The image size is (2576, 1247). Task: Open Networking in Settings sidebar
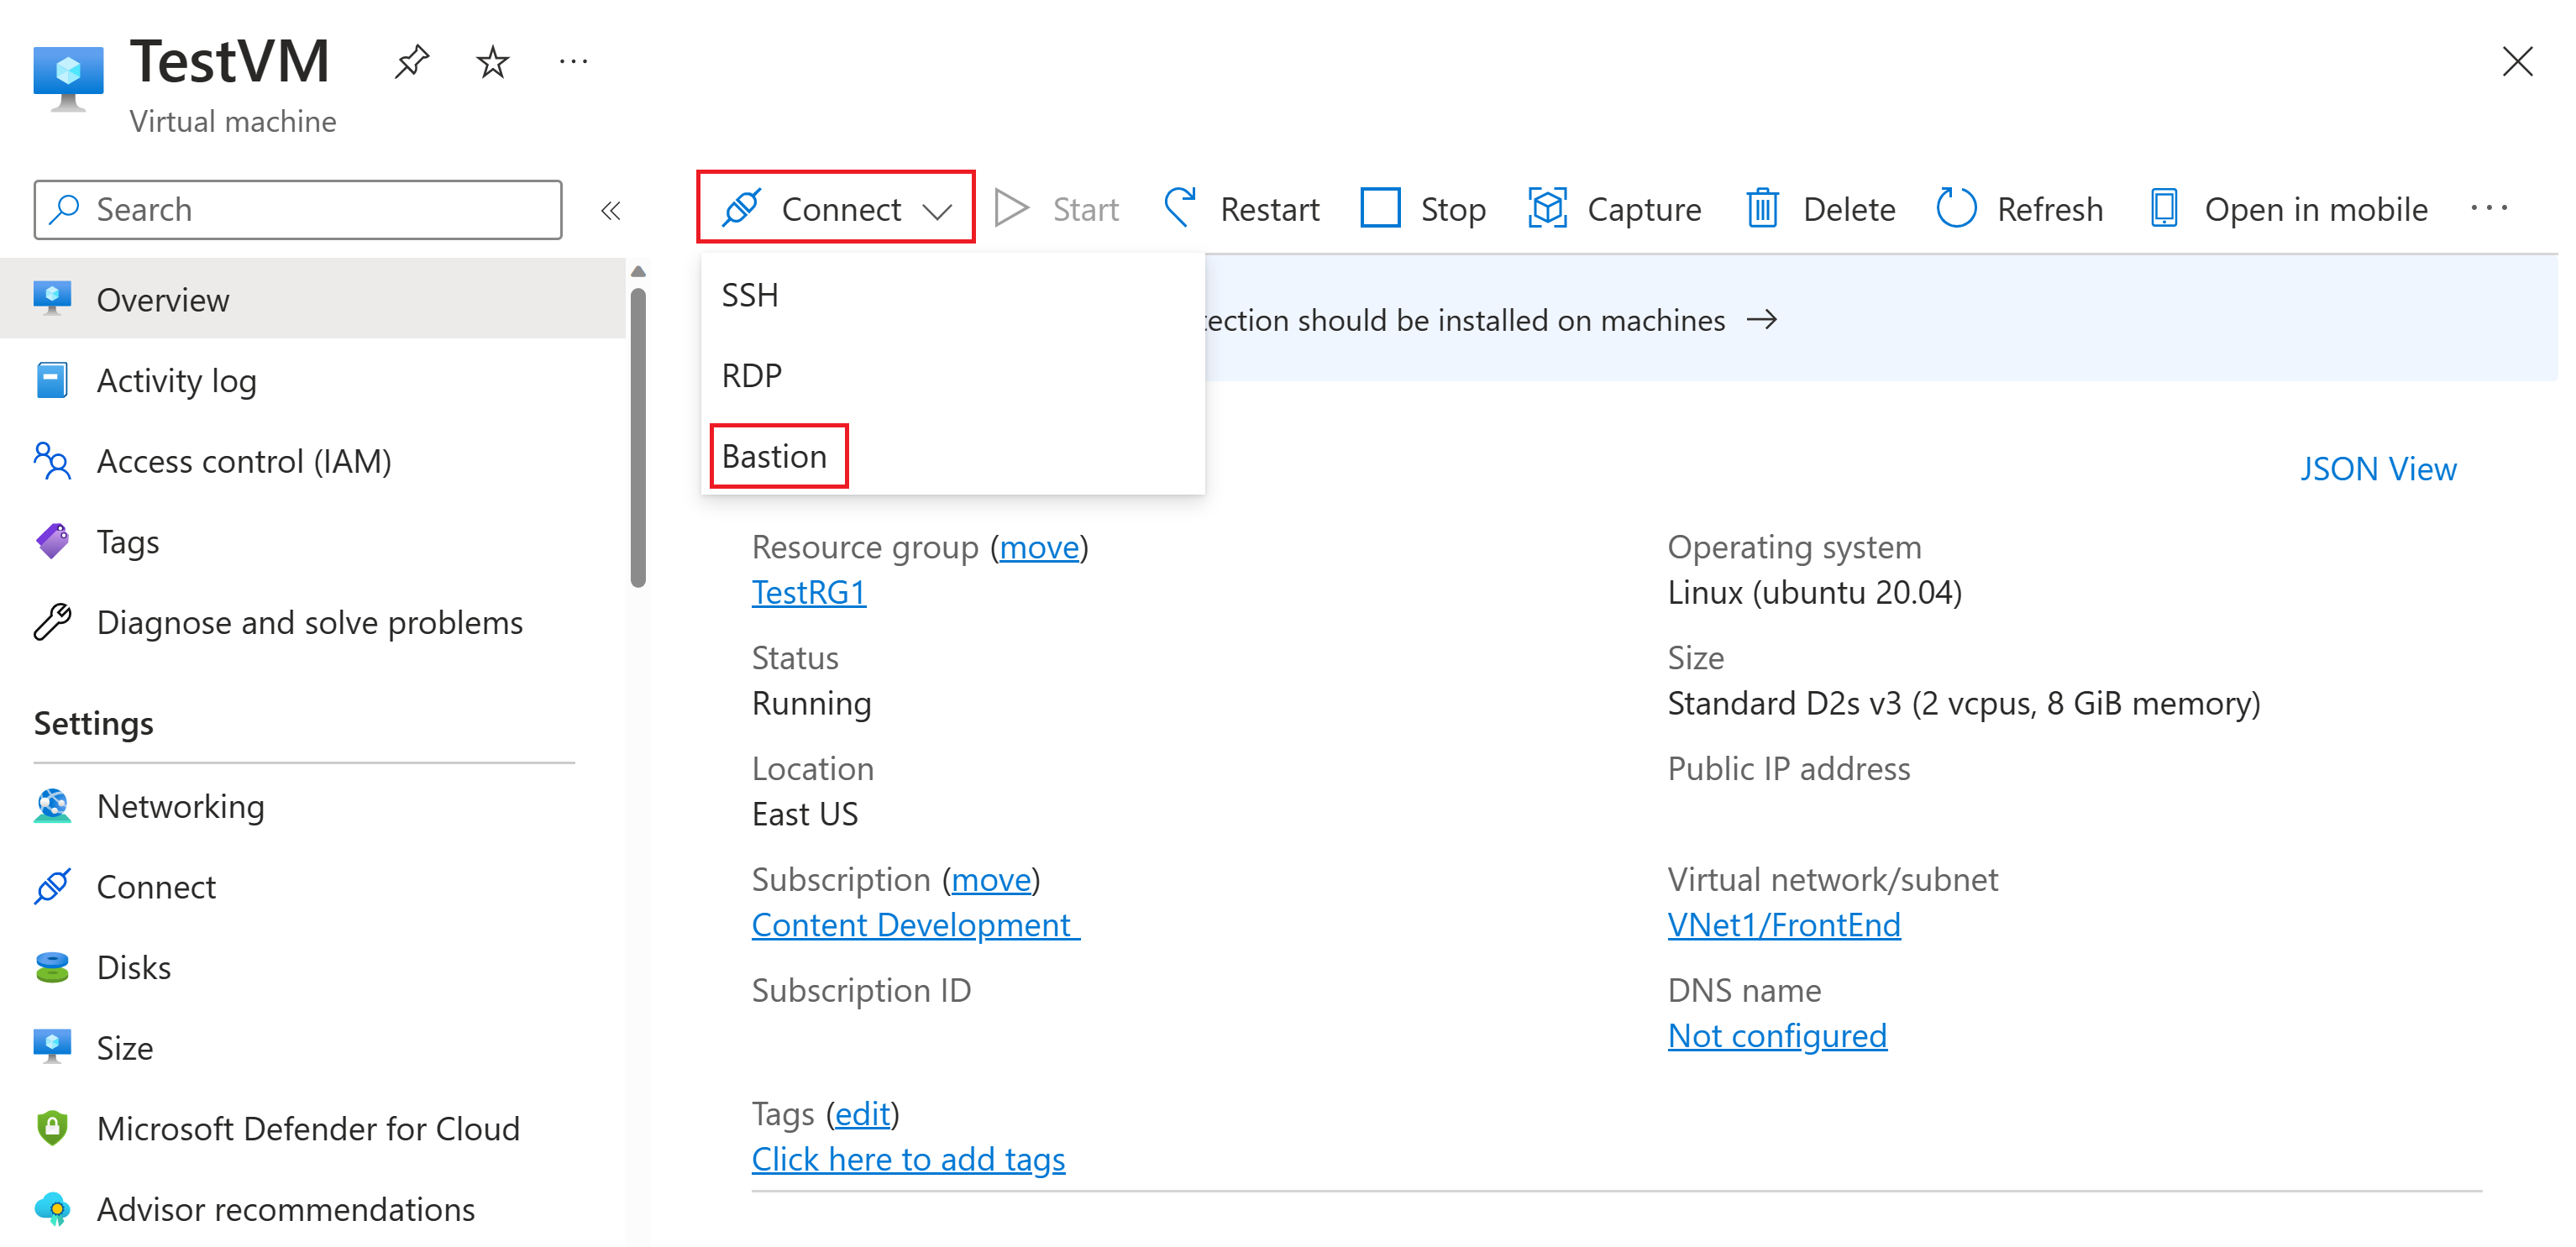pos(180,806)
